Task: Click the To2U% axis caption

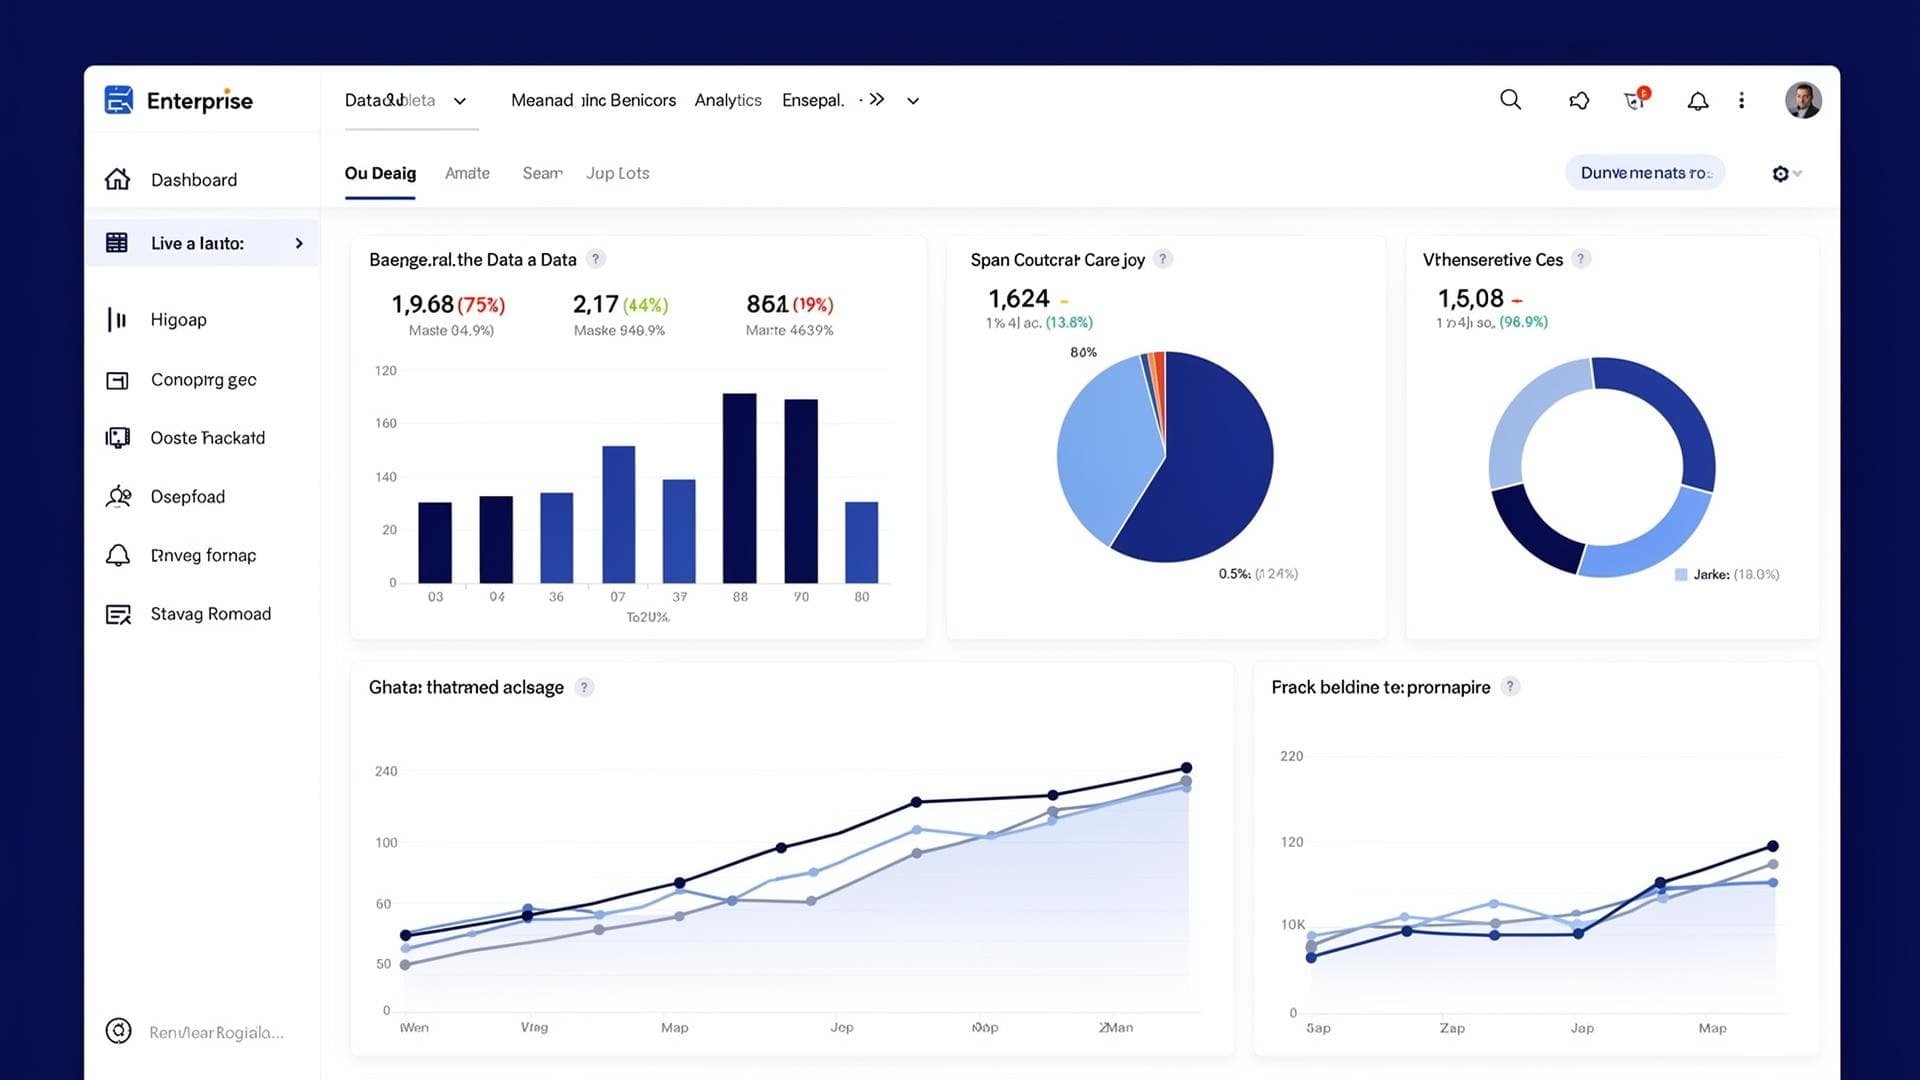Action: (648, 617)
